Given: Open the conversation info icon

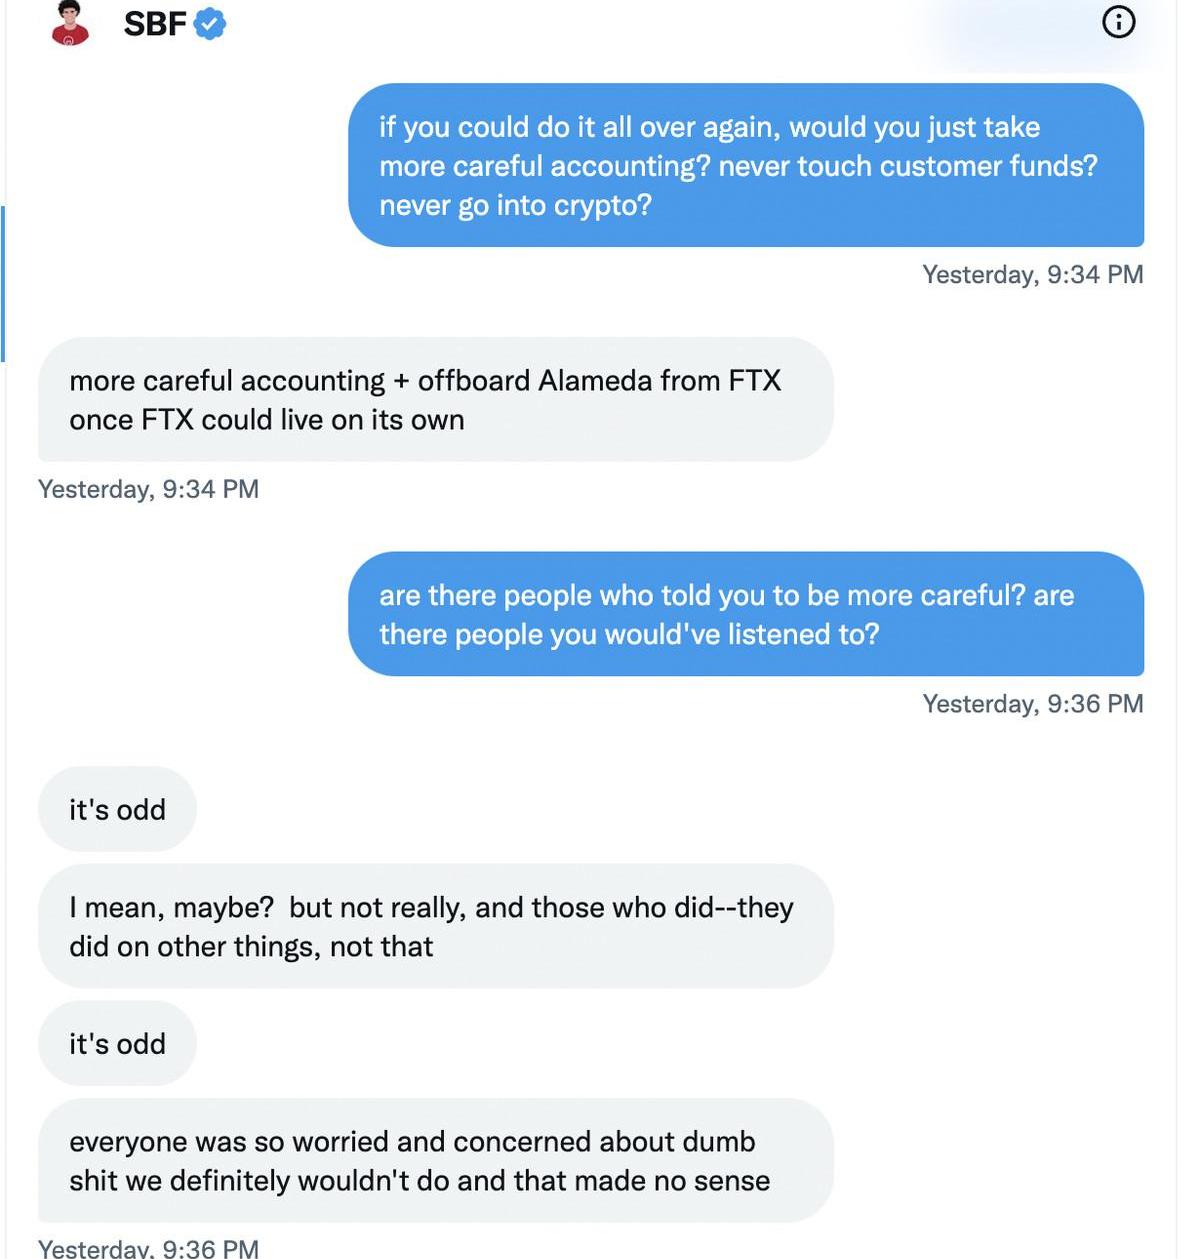Looking at the screenshot, I should click(x=1118, y=21).
